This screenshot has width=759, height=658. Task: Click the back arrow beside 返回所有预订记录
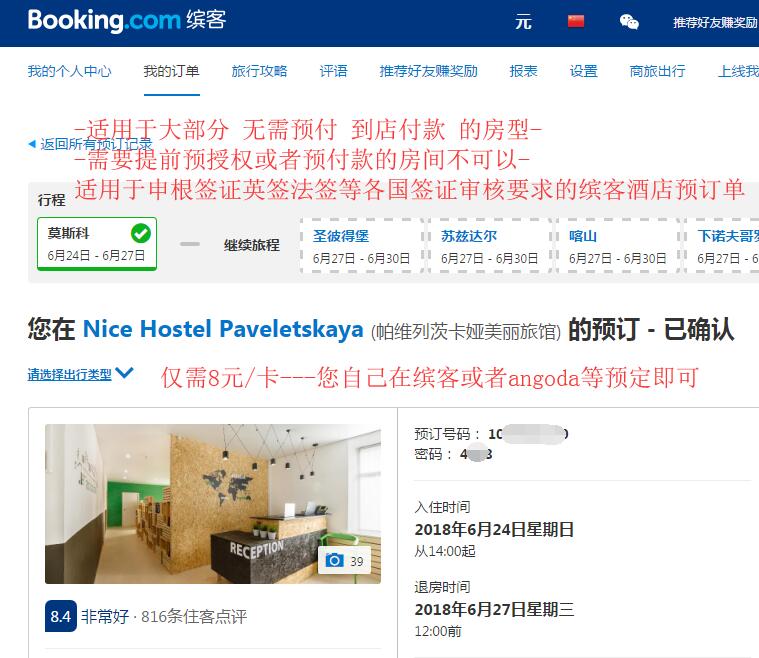pos(32,144)
